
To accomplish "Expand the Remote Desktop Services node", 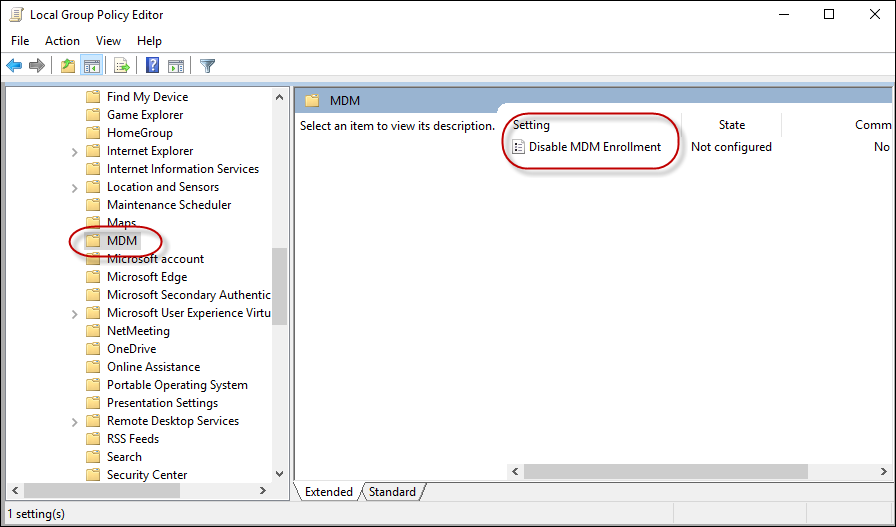I will [75, 422].
